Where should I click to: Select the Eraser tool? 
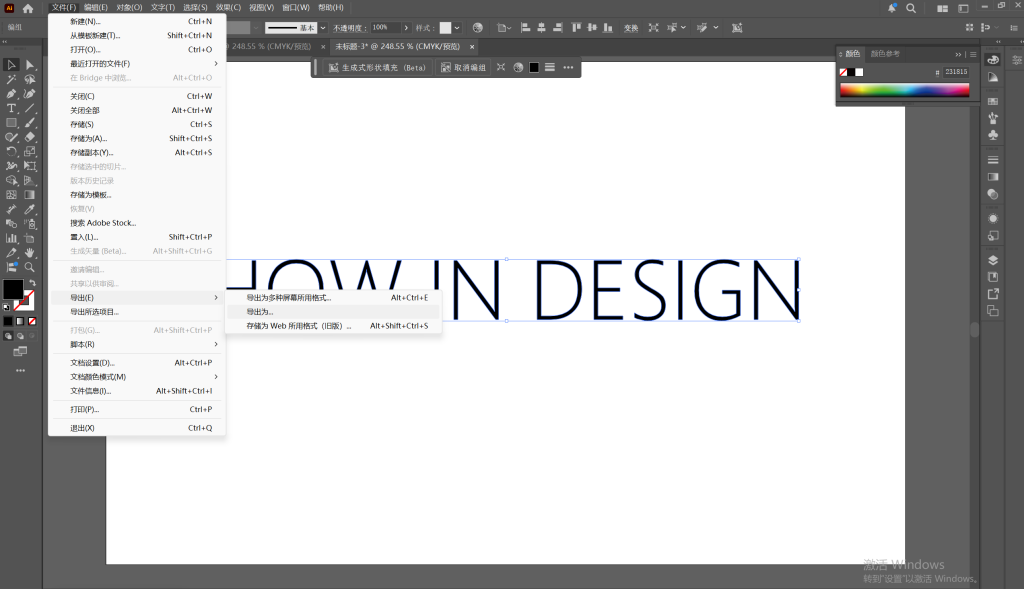click(x=29, y=137)
